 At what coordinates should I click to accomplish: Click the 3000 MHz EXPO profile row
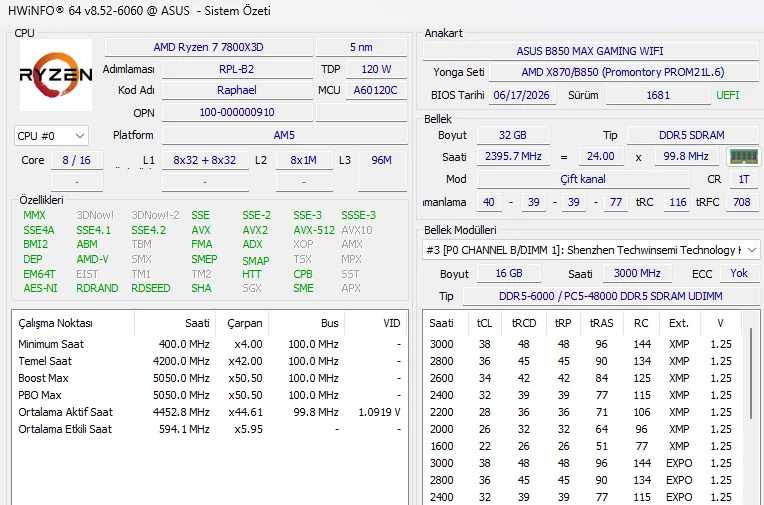click(581, 463)
